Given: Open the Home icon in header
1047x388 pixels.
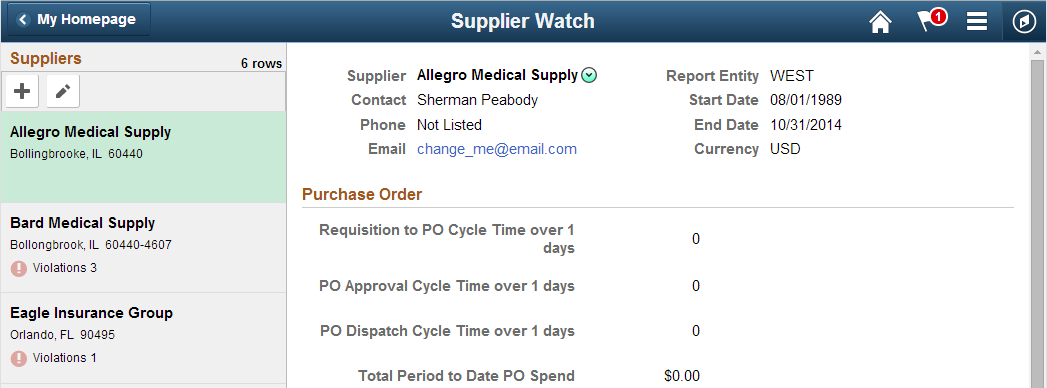Looking at the screenshot, I should pyautogui.click(x=880, y=22).
